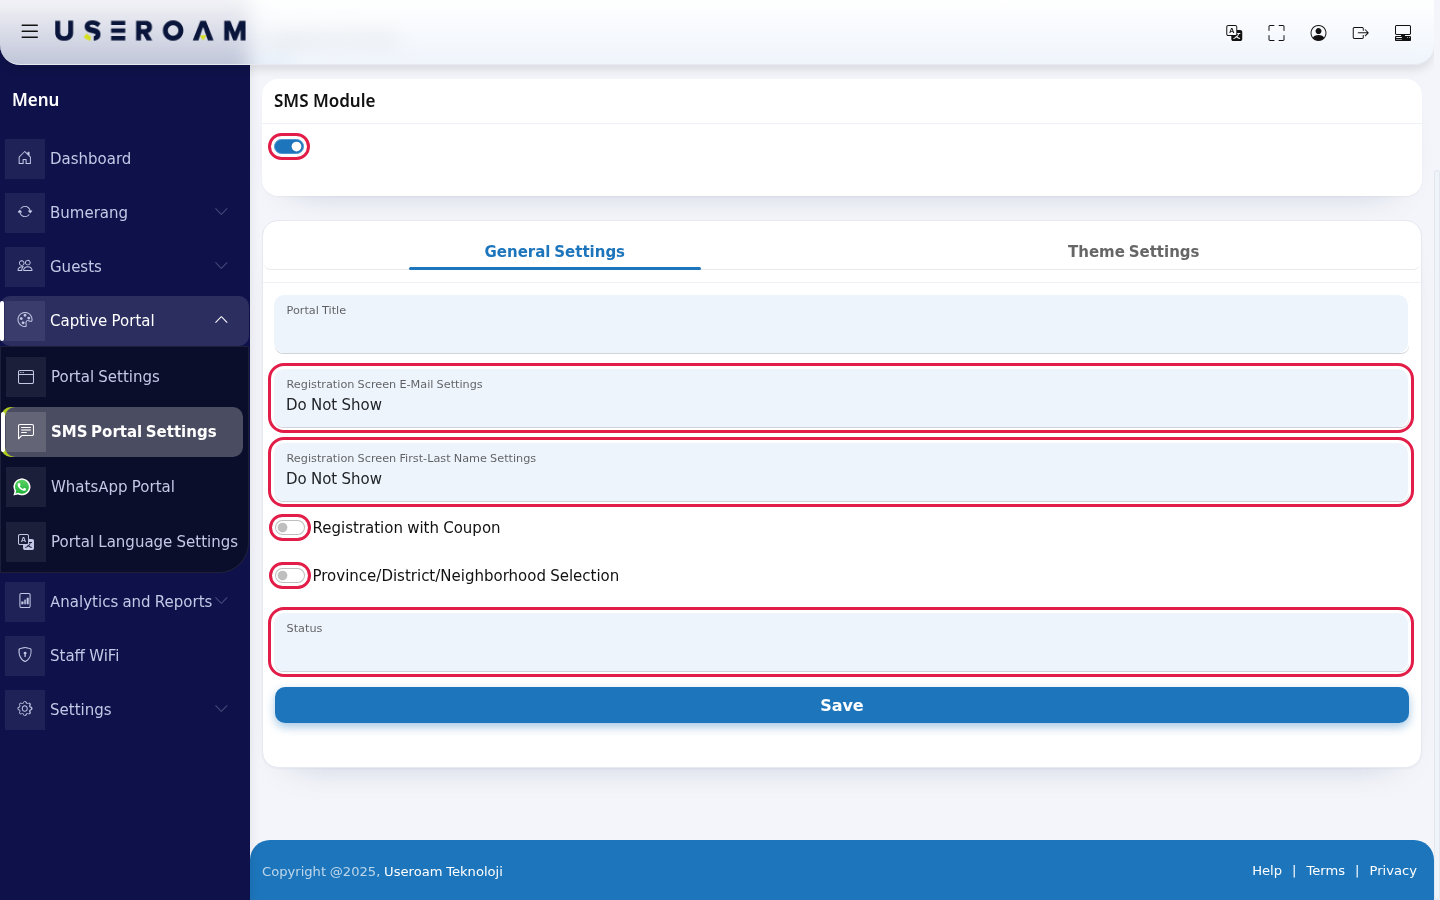Image resolution: width=1440 pixels, height=900 pixels.
Task: Click the hamburger menu icon
Action: 30,32
